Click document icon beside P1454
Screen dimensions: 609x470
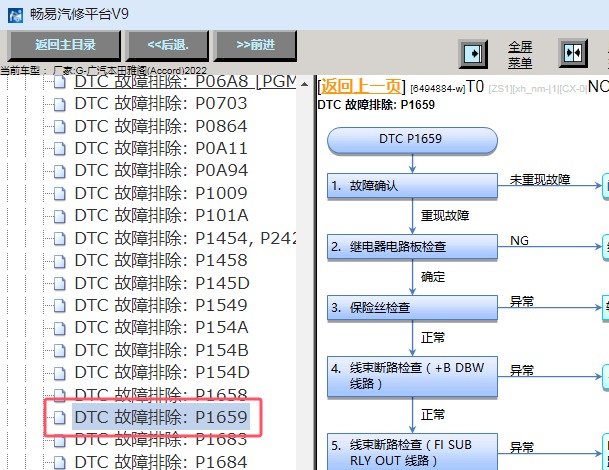click(59, 239)
